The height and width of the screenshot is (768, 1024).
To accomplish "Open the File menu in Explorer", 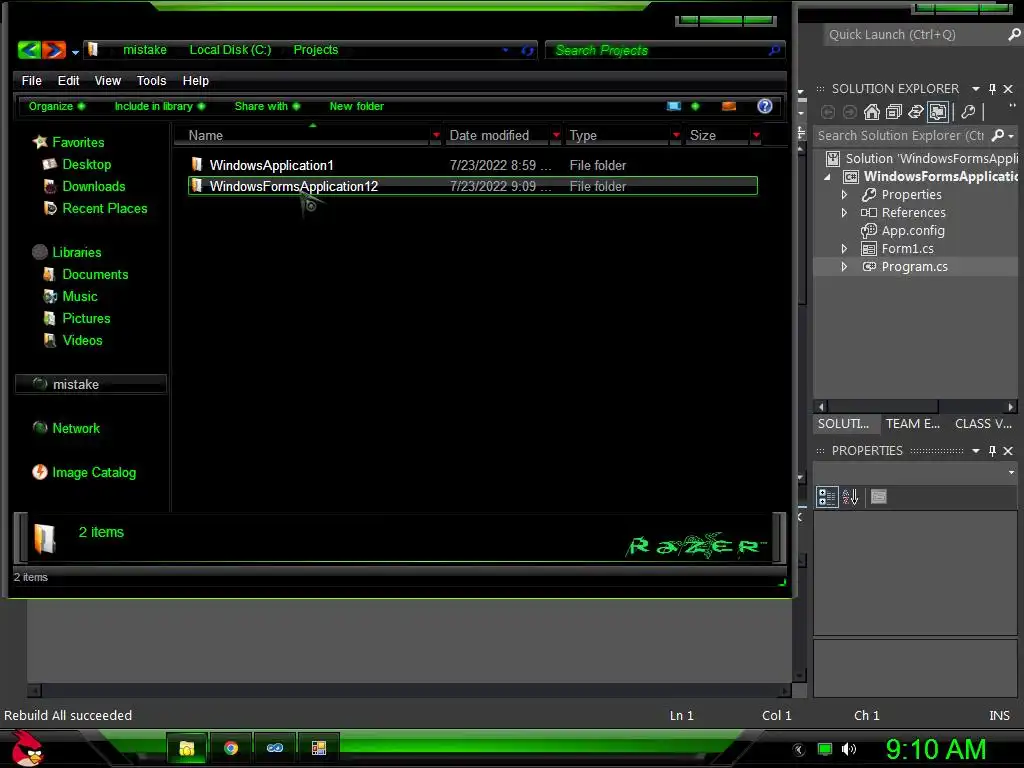I will (x=31, y=81).
